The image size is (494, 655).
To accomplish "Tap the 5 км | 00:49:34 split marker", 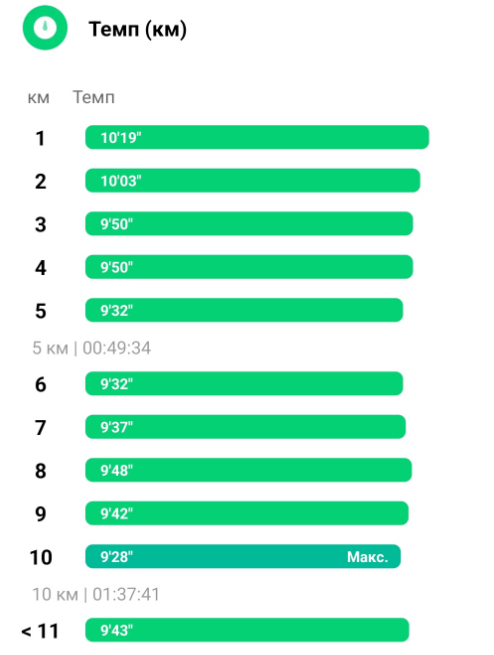I will click(x=91, y=348).
